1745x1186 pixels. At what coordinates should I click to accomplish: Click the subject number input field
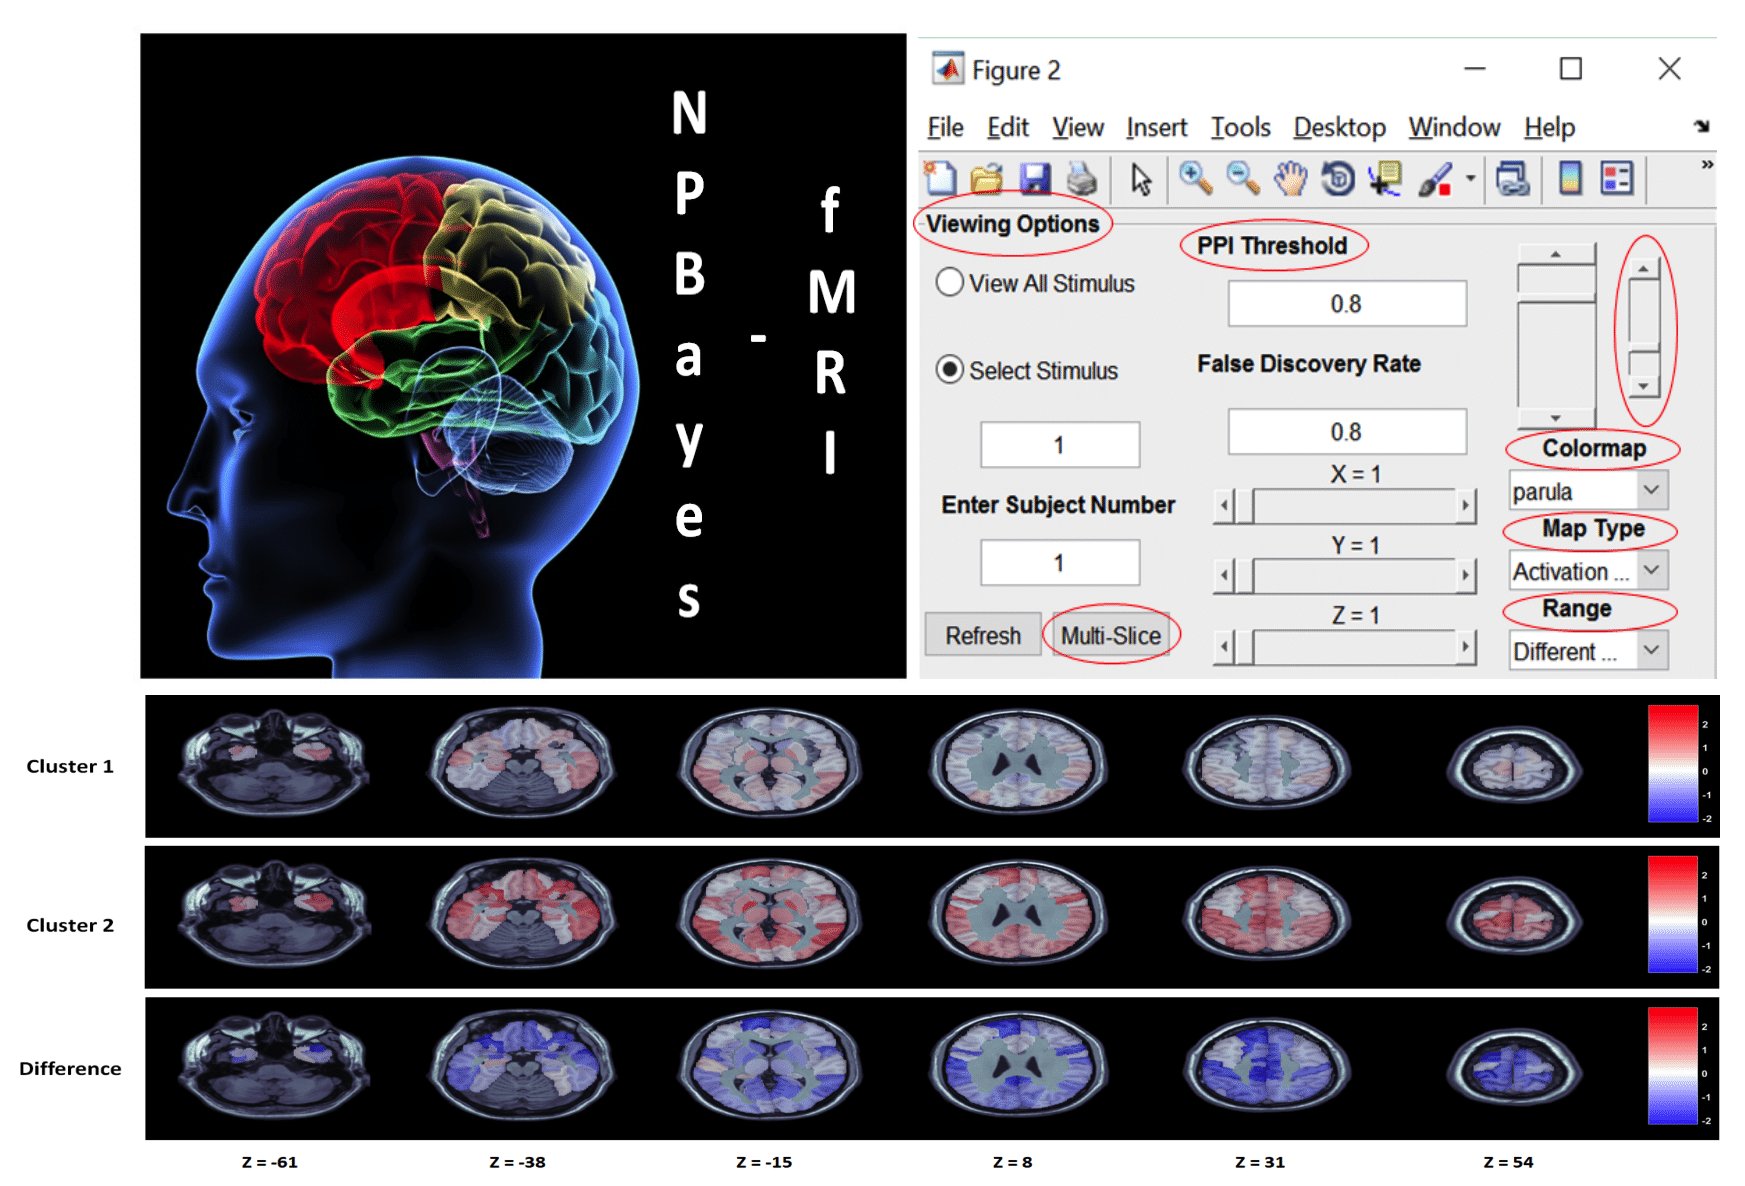[x=1060, y=563]
